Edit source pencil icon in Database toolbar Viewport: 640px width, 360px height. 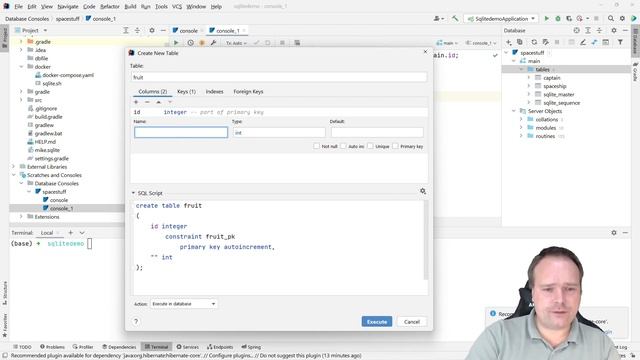pyautogui.click(x=582, y=42)
